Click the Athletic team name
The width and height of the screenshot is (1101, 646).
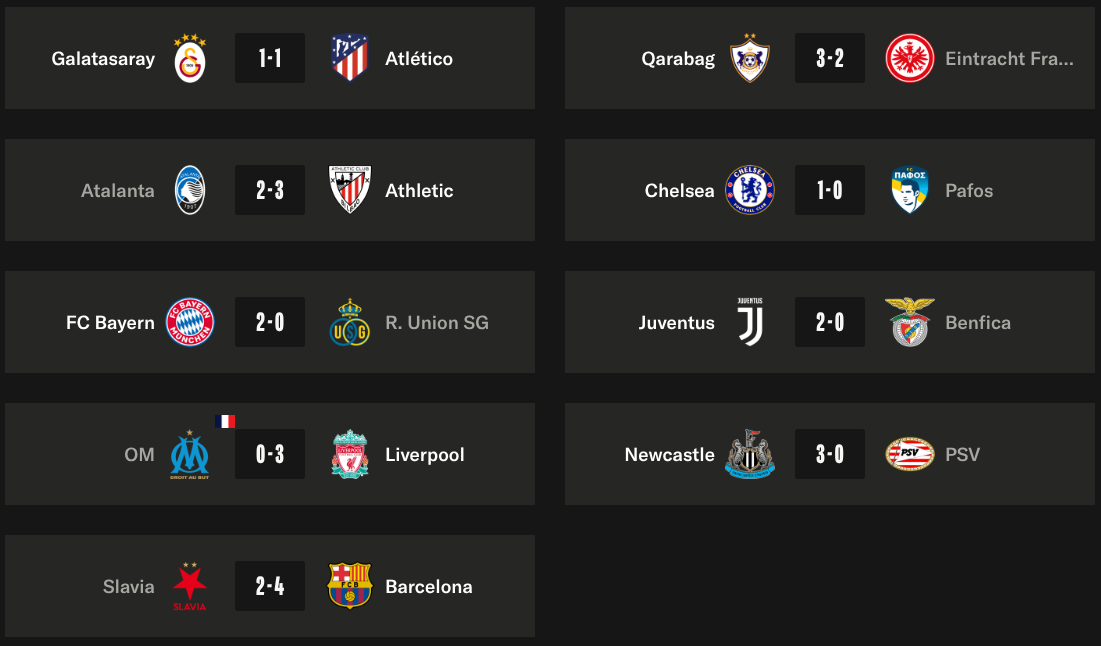click(x=419, y=190)
